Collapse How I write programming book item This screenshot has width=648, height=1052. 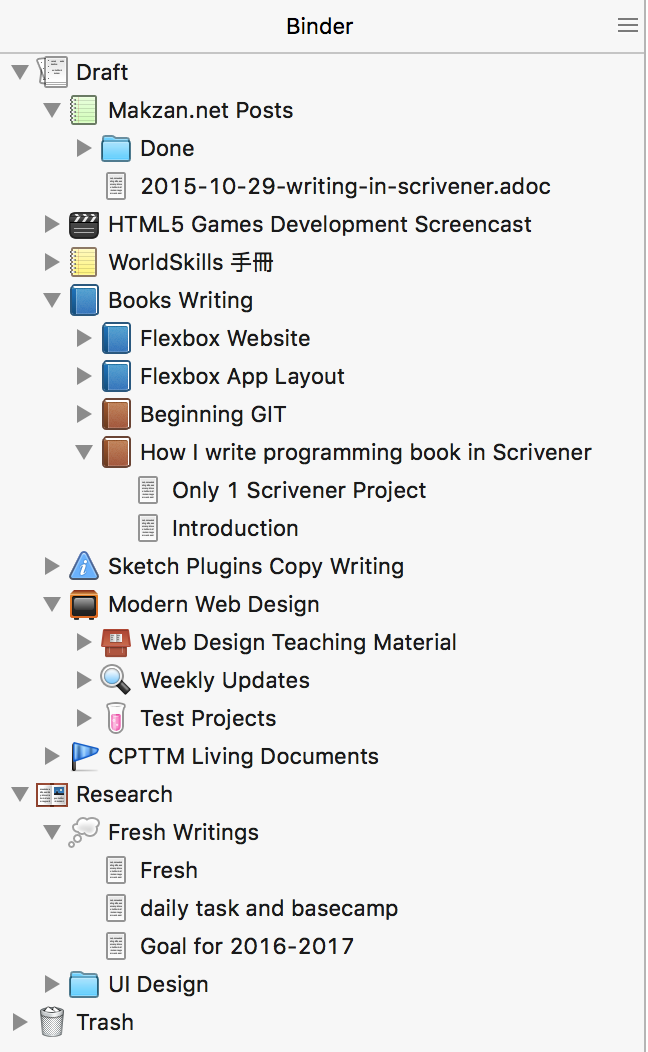click(84, 452)
